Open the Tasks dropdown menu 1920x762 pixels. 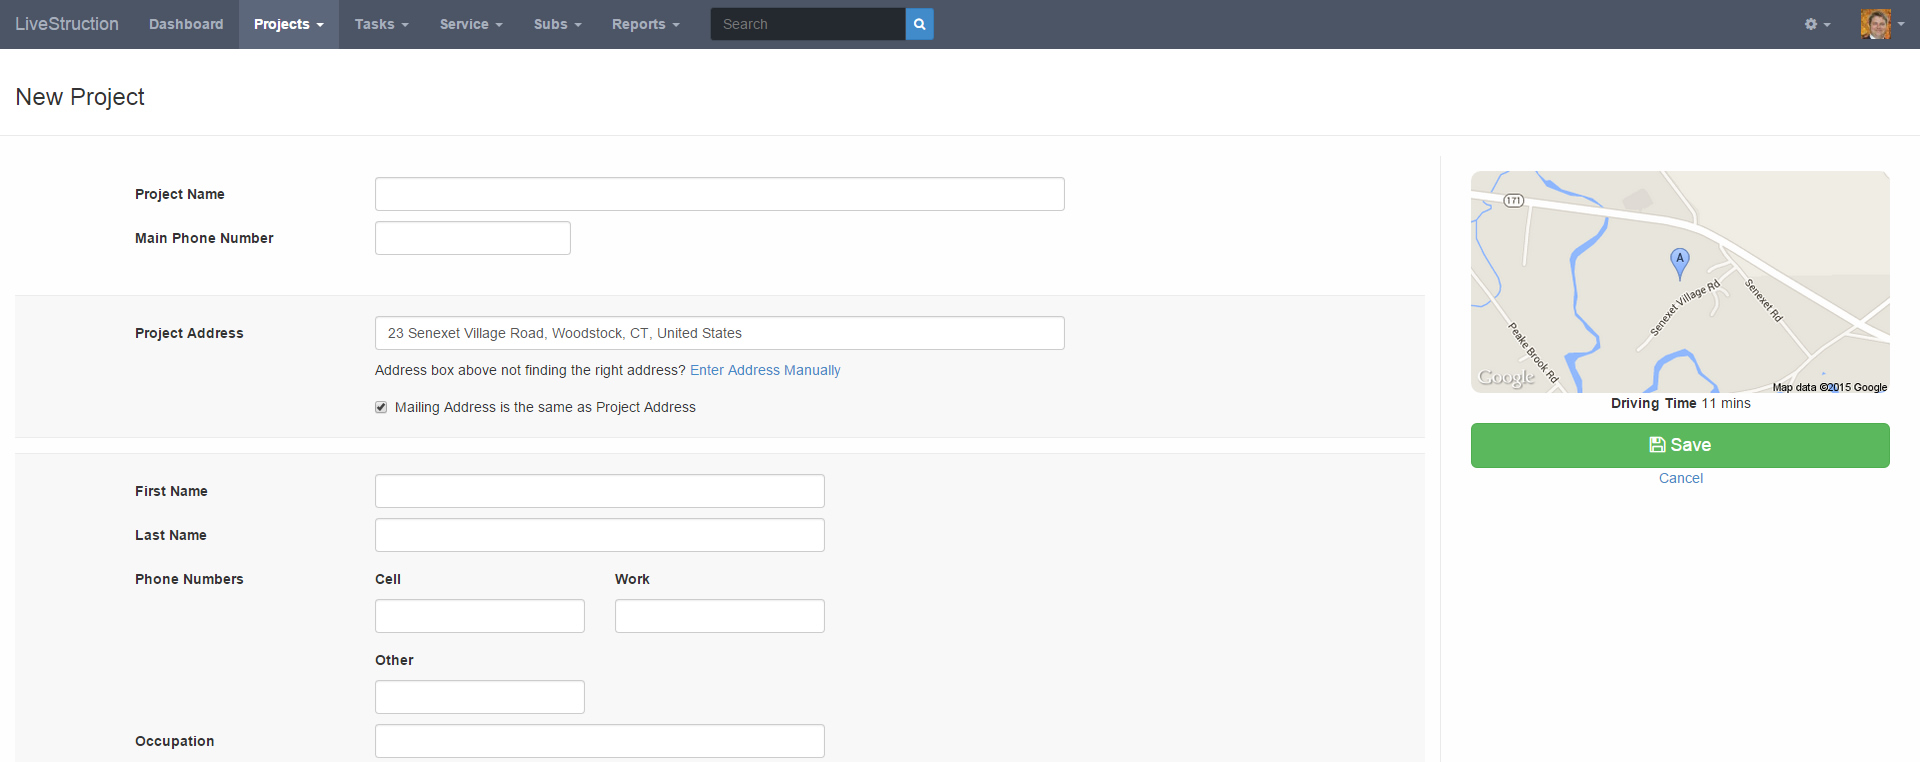(x=381, y=24)
